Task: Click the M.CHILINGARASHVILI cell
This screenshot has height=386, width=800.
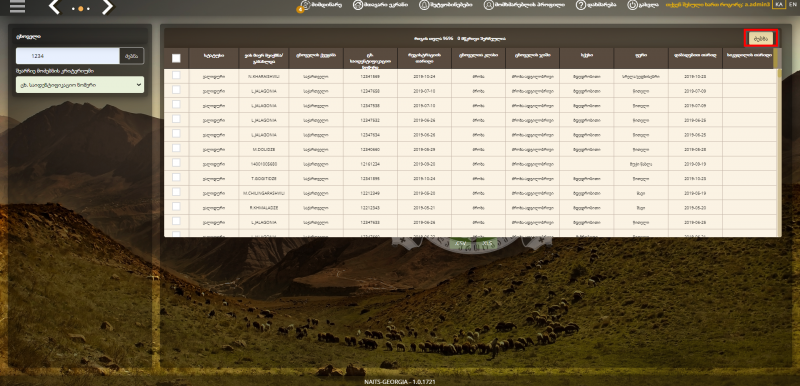Action: pos(264,193)
